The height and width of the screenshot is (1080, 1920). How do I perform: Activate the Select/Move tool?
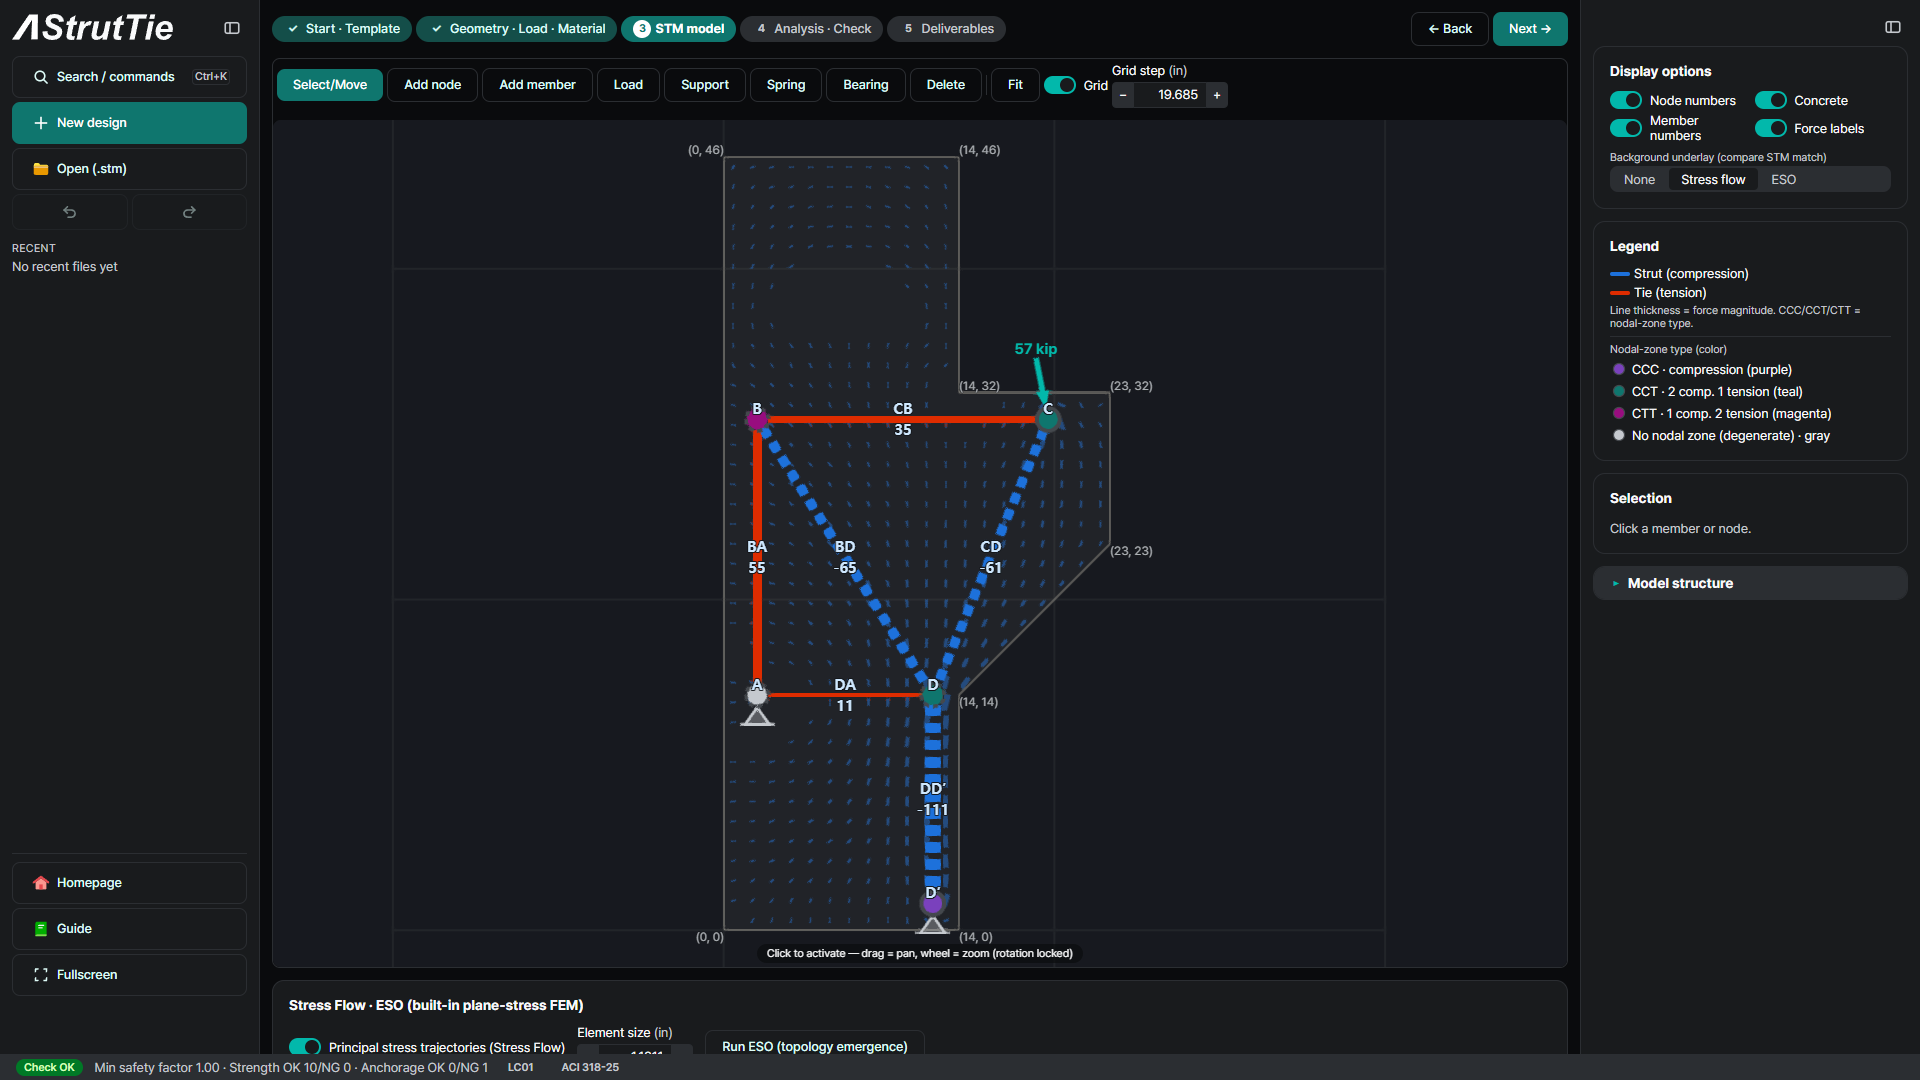pos(330,85)
